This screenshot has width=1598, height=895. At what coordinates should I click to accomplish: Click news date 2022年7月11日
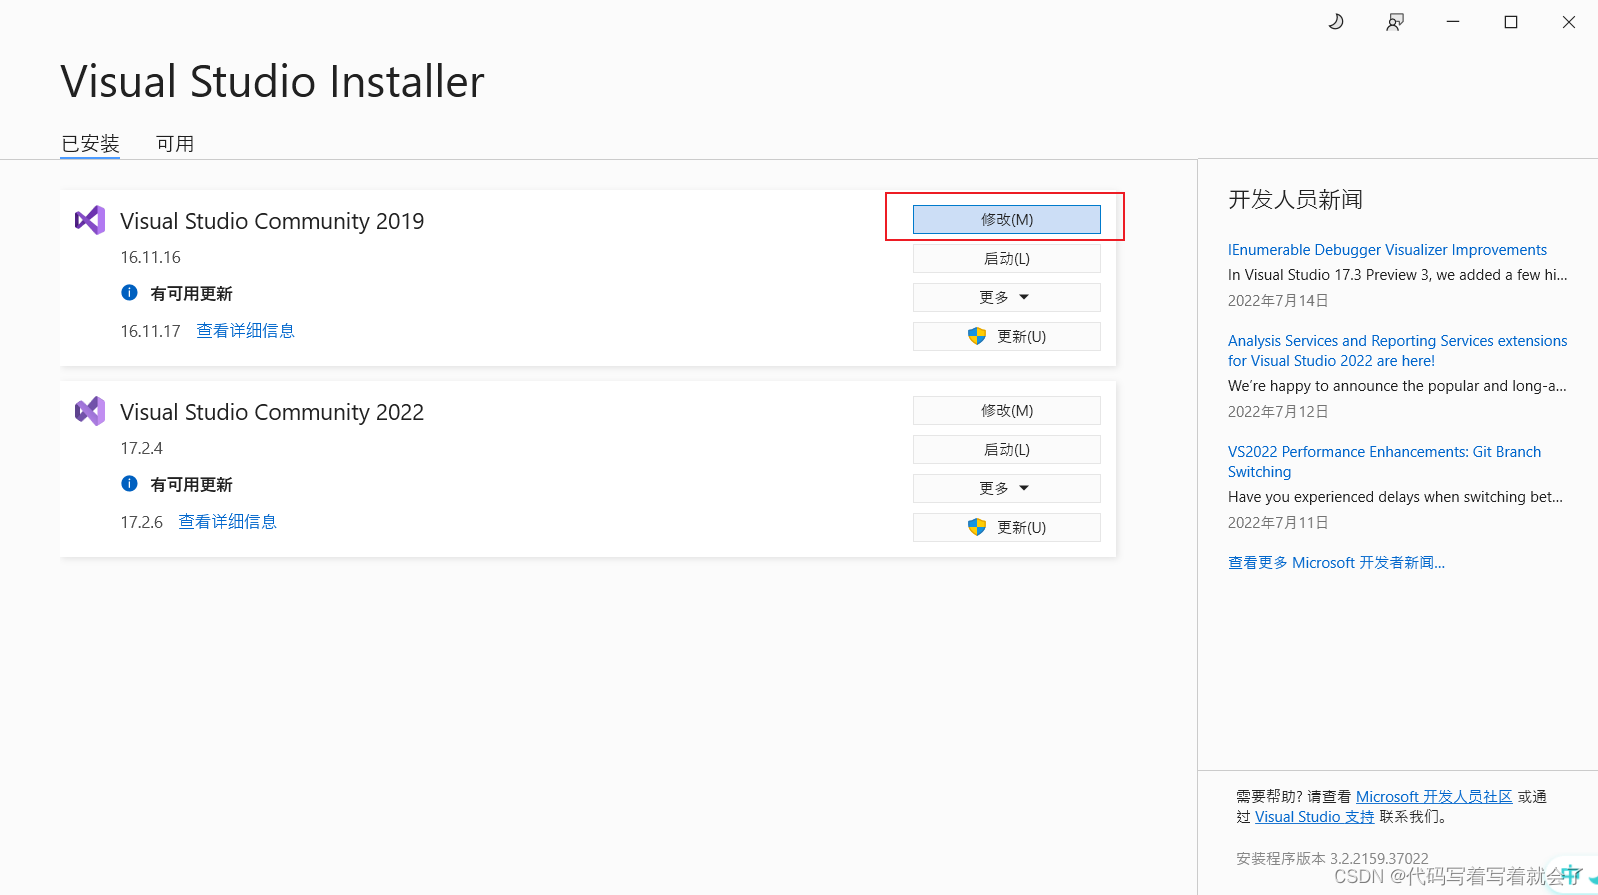[x=1278, y=523]
